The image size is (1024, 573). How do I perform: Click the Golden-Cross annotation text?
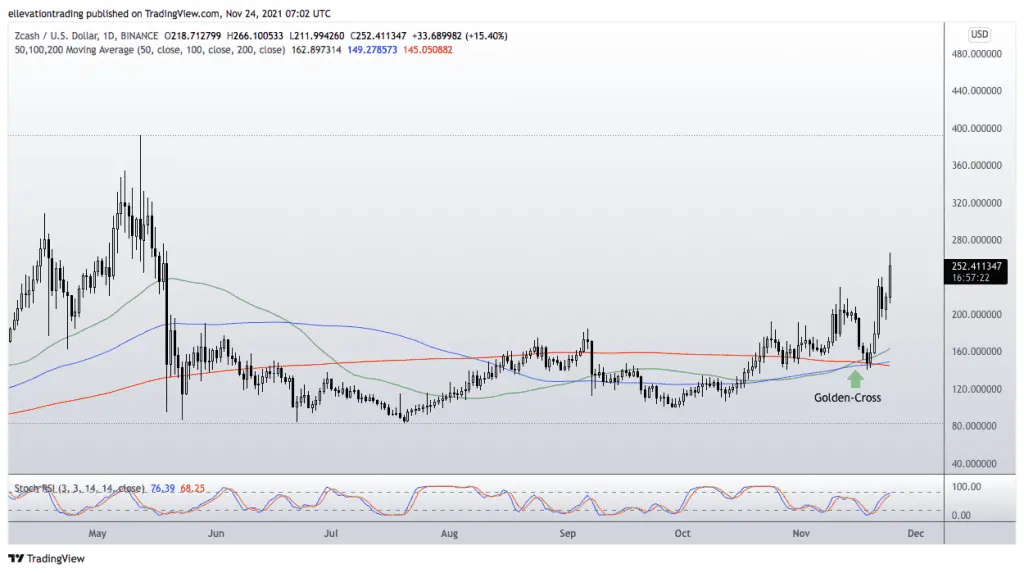pyautogui.click(x=847, y=397)
